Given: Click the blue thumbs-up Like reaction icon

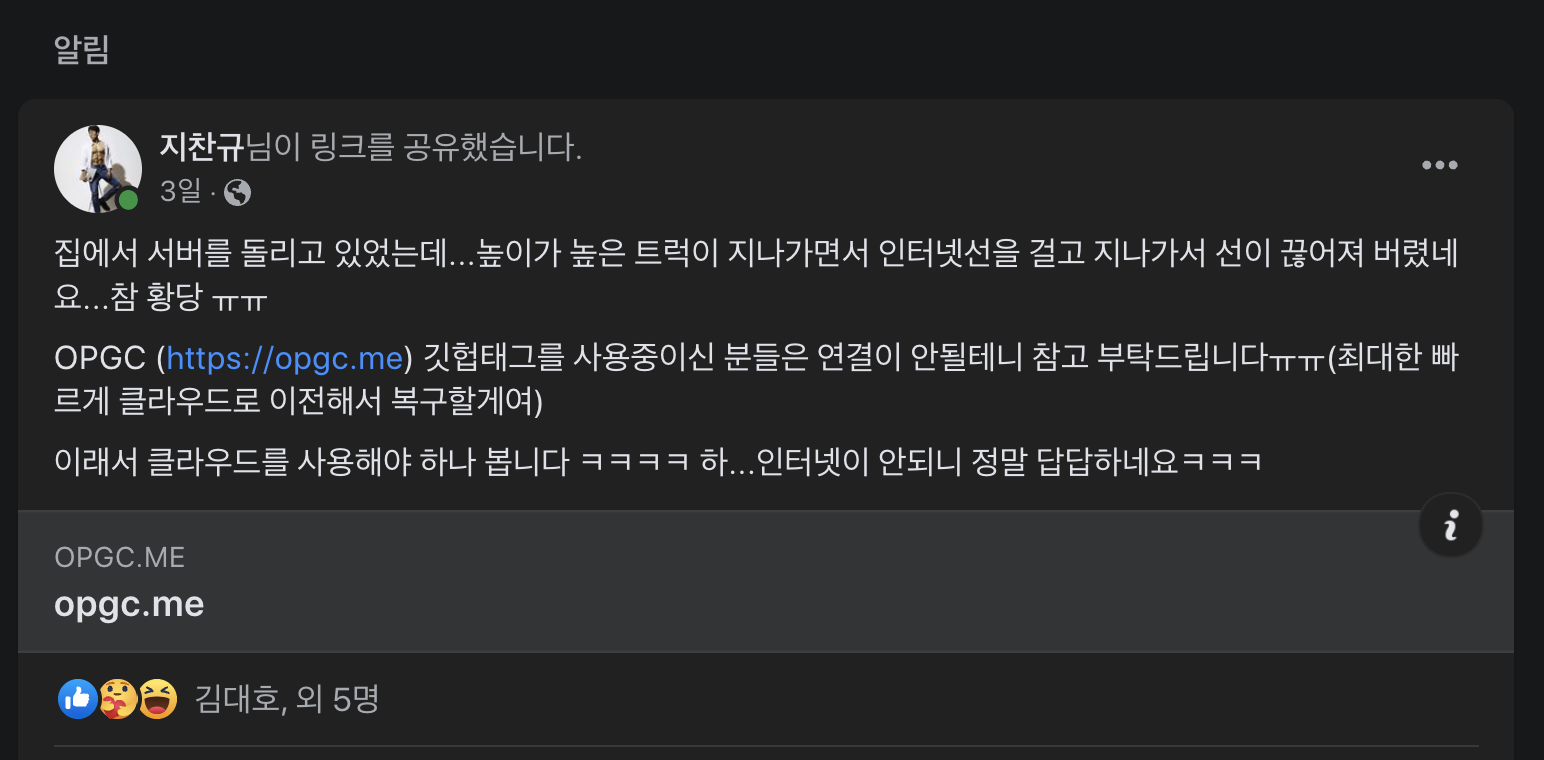Looking at the screenshot, I should point(77,698).
